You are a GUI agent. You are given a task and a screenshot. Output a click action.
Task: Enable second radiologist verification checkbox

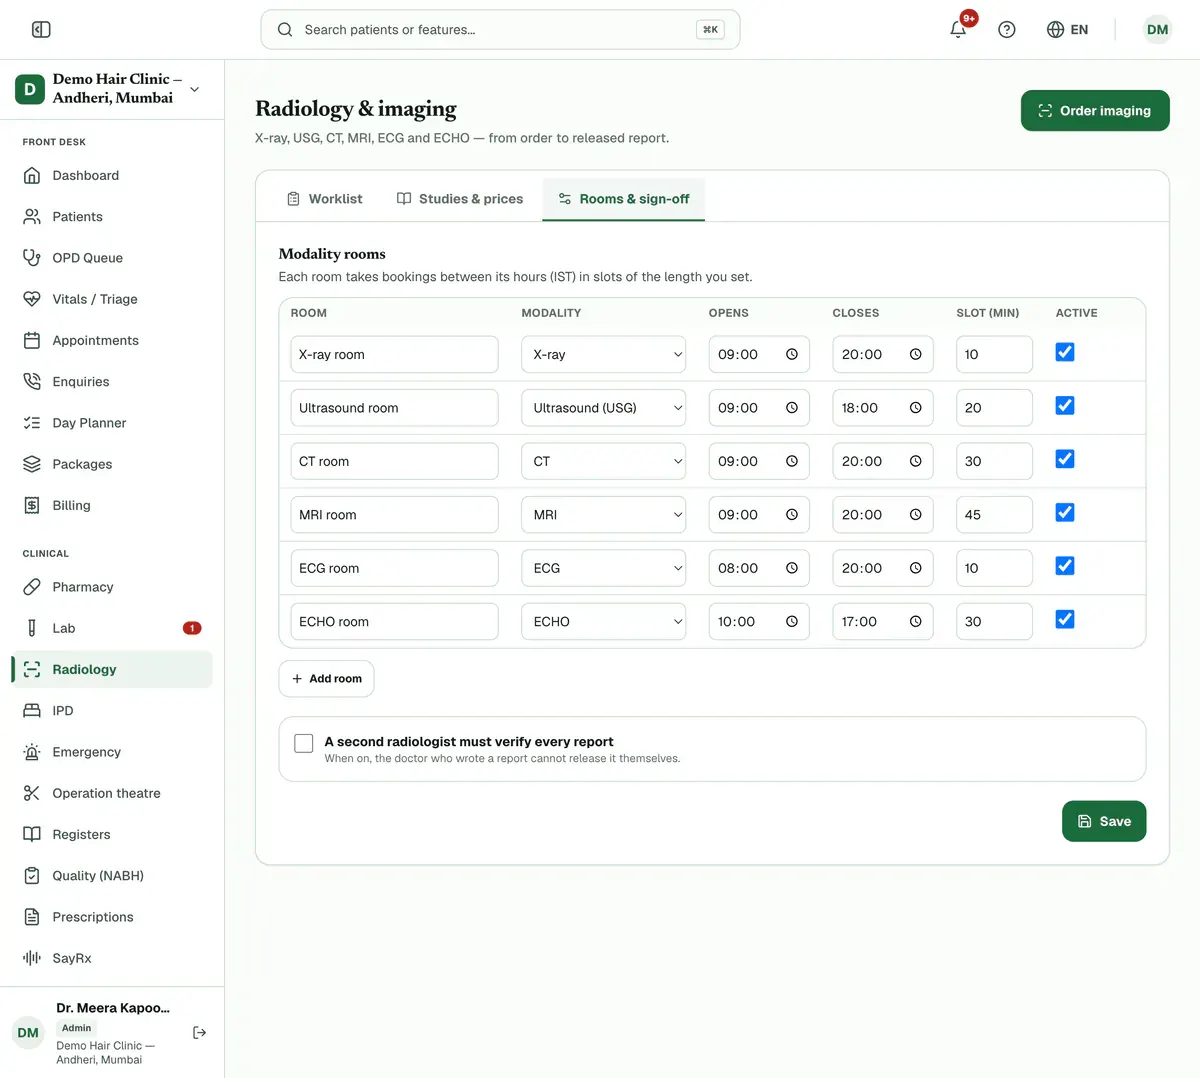(304, 743)
